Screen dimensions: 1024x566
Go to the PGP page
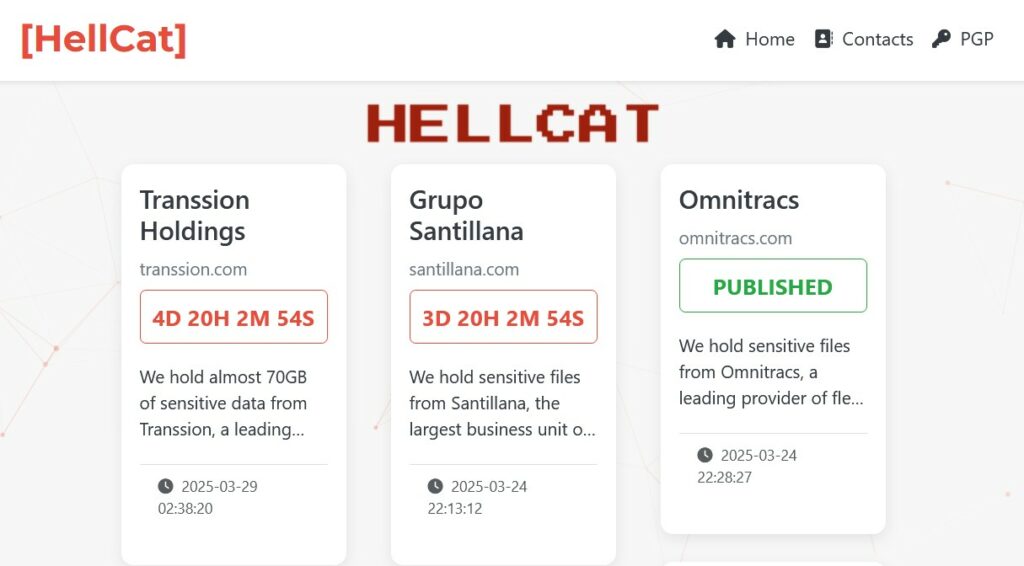coord(976,39)
